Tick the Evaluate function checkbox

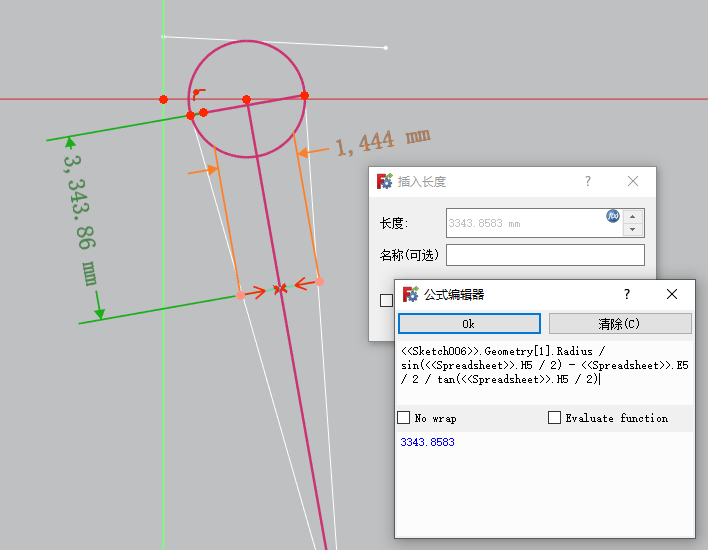554,418
